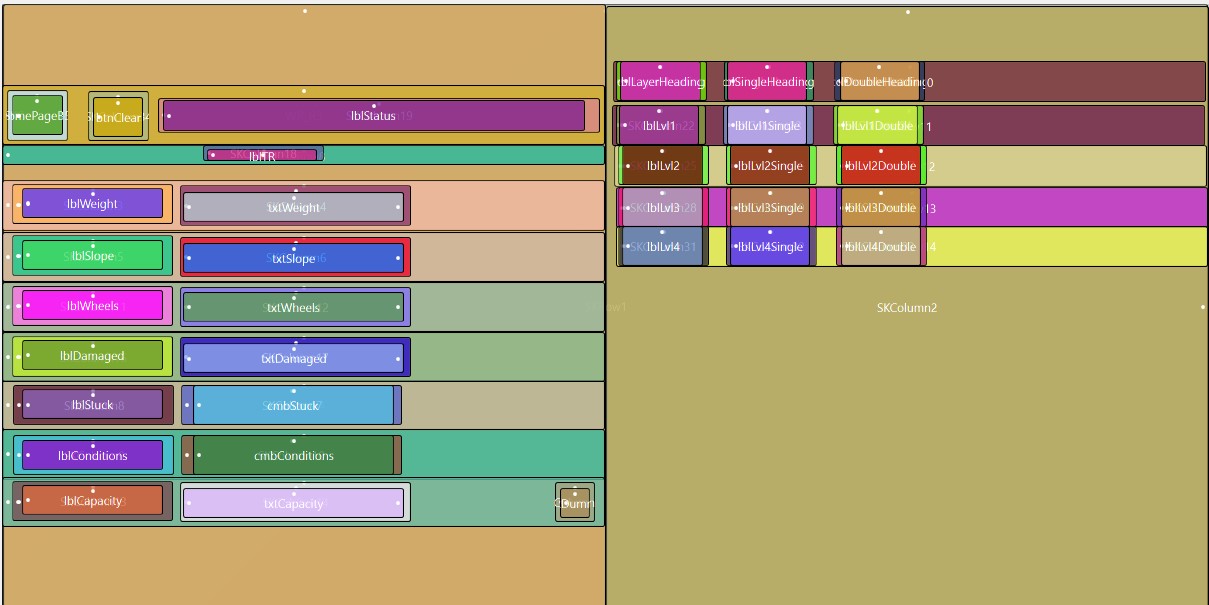The width and height of the screenshot is (1209, 605).
Task: Select the lblLvl1 label
Action: [659, 126]
